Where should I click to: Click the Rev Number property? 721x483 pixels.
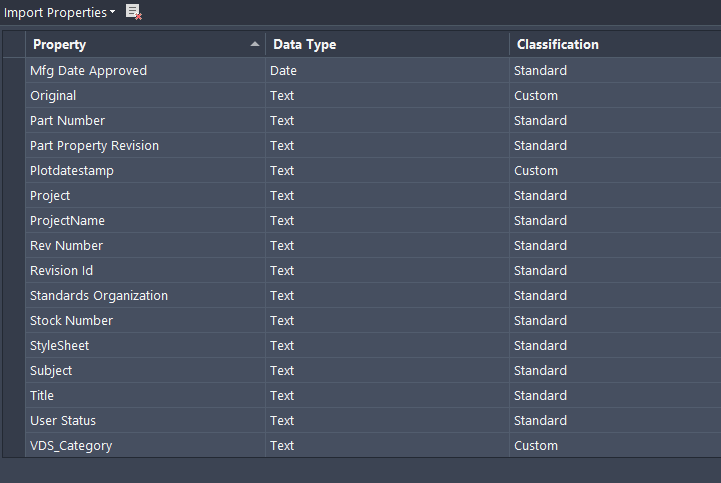[66, 246]
